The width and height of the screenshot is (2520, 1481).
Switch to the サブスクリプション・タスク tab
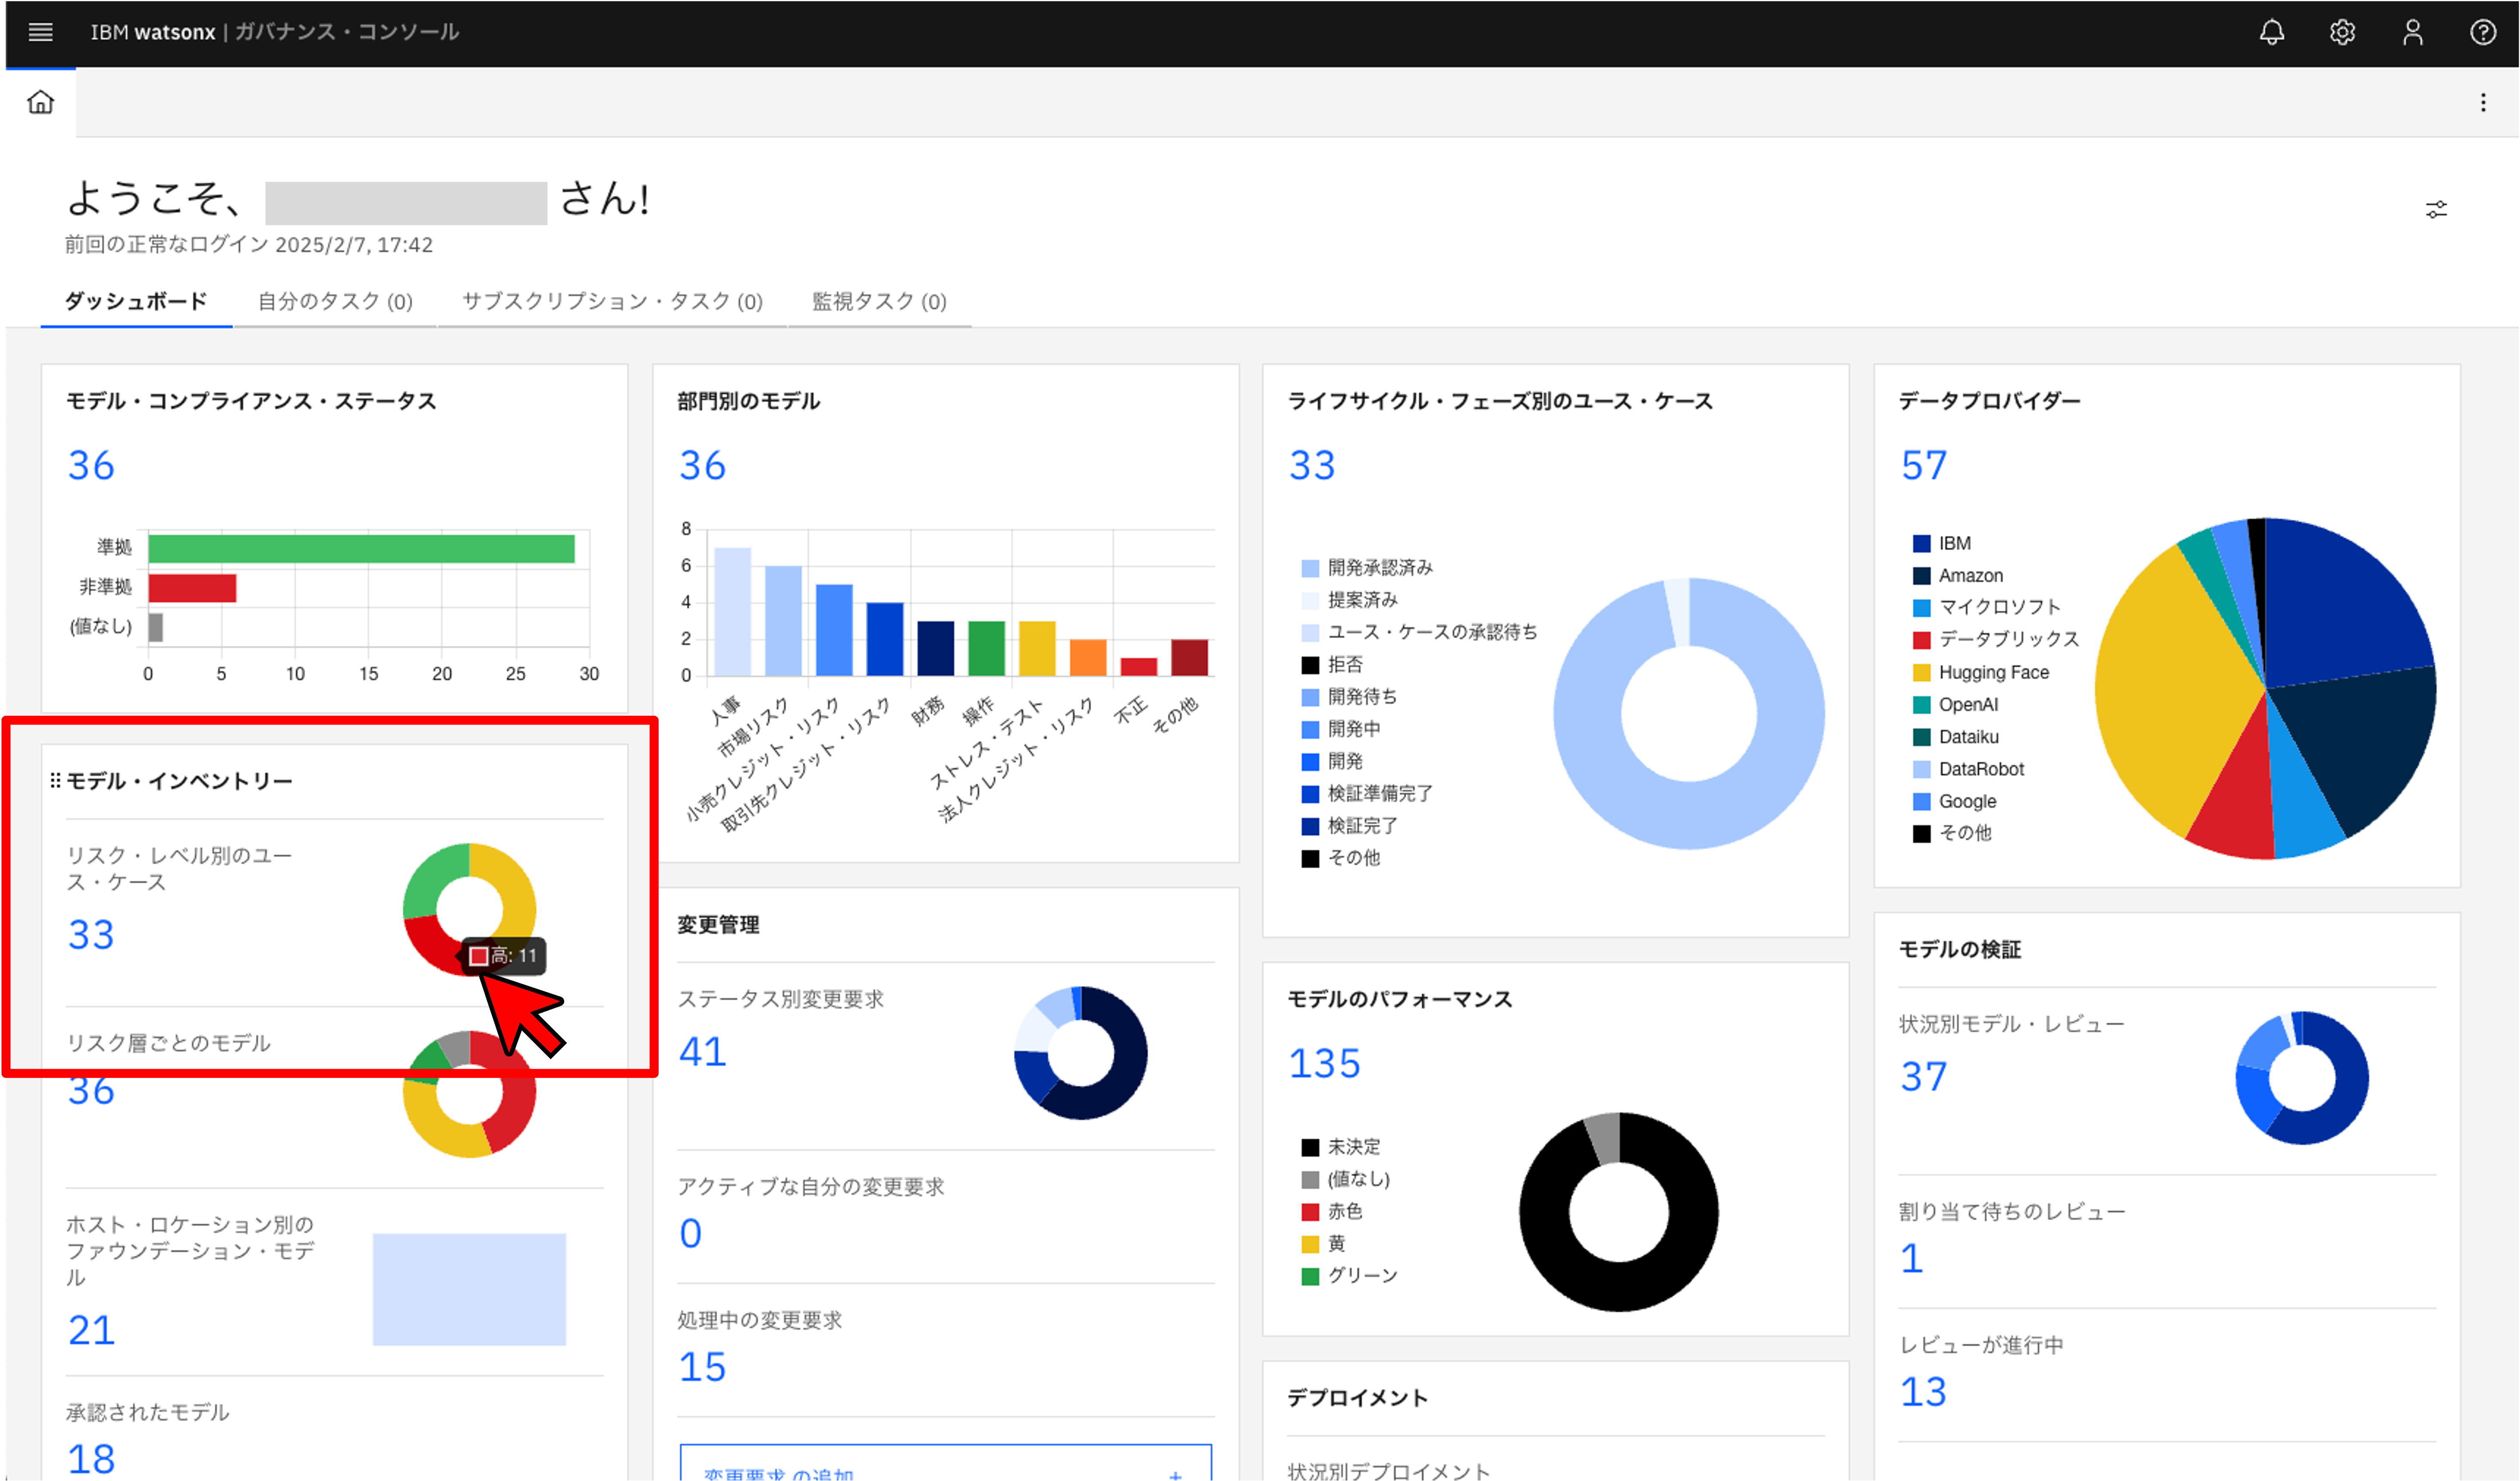[612, 301]
